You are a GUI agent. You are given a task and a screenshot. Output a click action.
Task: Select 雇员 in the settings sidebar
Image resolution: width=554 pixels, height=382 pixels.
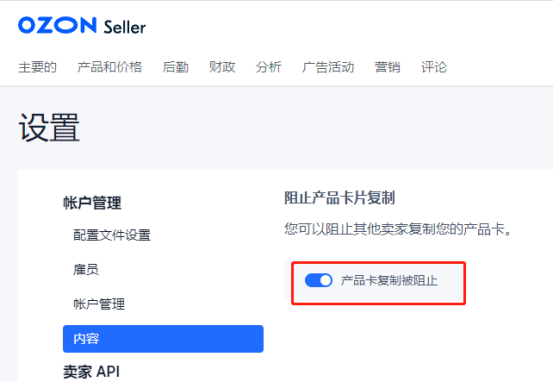[86, 270]
